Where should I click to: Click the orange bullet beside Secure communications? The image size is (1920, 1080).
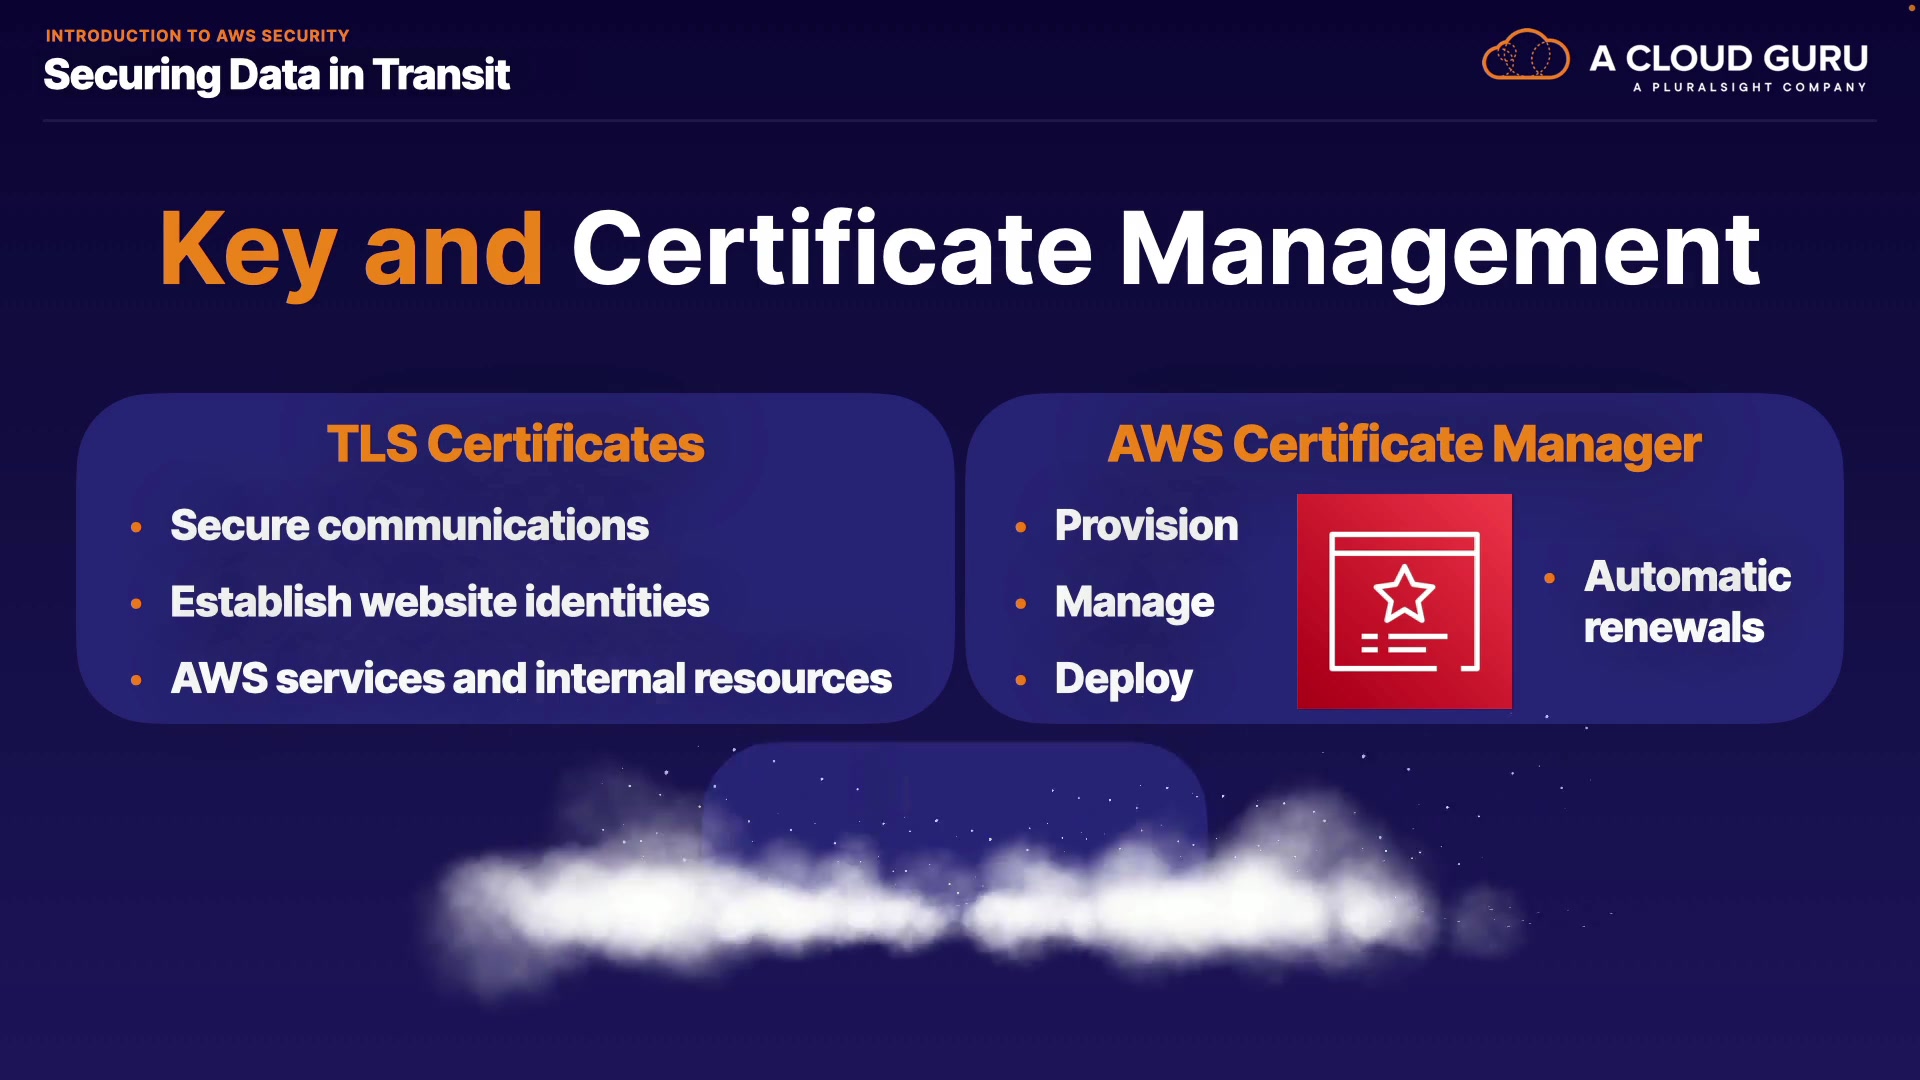pos(136,527)
